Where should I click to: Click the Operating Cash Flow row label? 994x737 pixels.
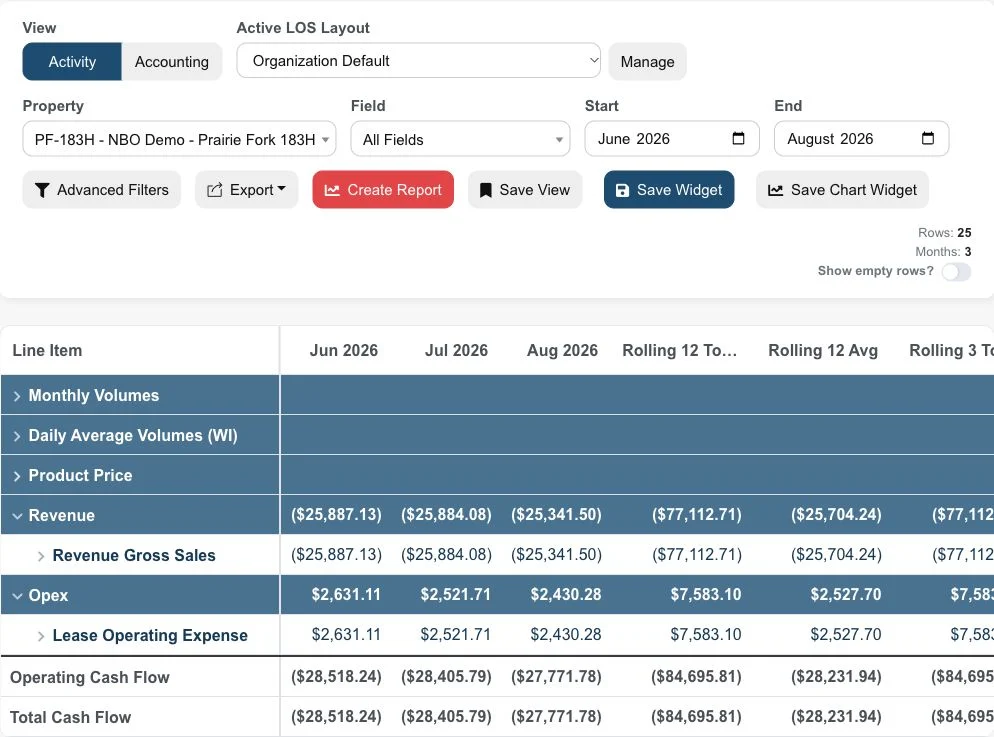(90, 677)
